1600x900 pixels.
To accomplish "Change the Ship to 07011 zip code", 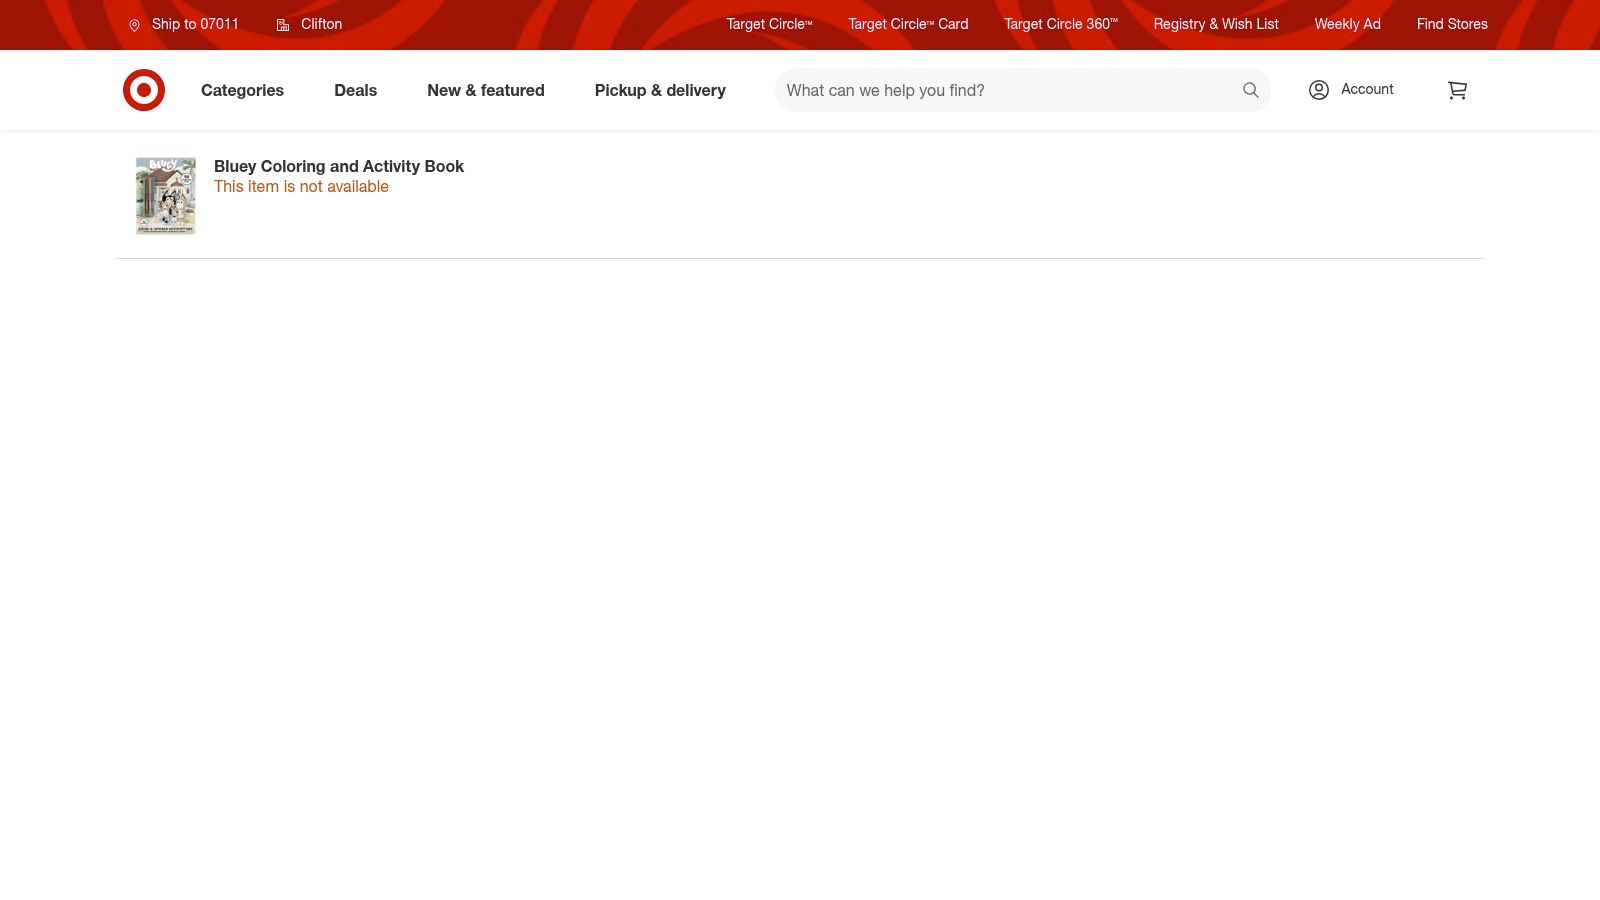I will (x=195, y=24).
